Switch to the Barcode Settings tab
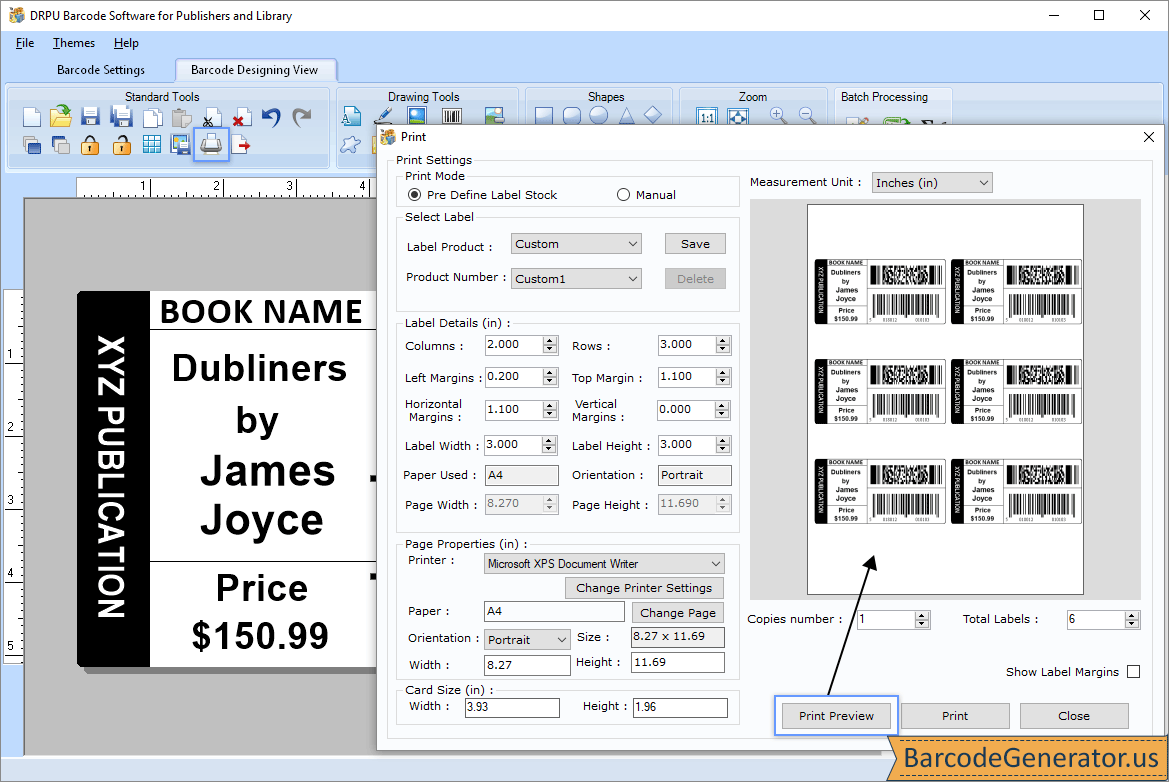This screenshot has height=782, width=1169. point(101,70)
